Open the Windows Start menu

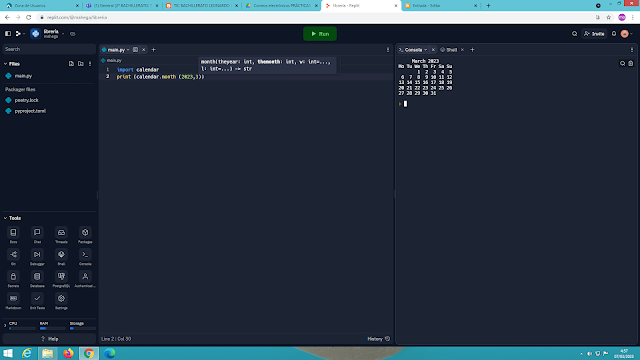(x=8, y=353)
